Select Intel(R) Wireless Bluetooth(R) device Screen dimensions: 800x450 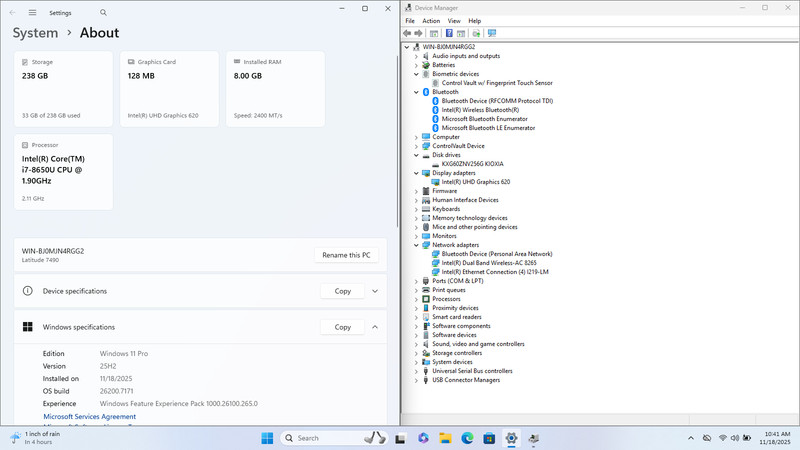point(480,110)
